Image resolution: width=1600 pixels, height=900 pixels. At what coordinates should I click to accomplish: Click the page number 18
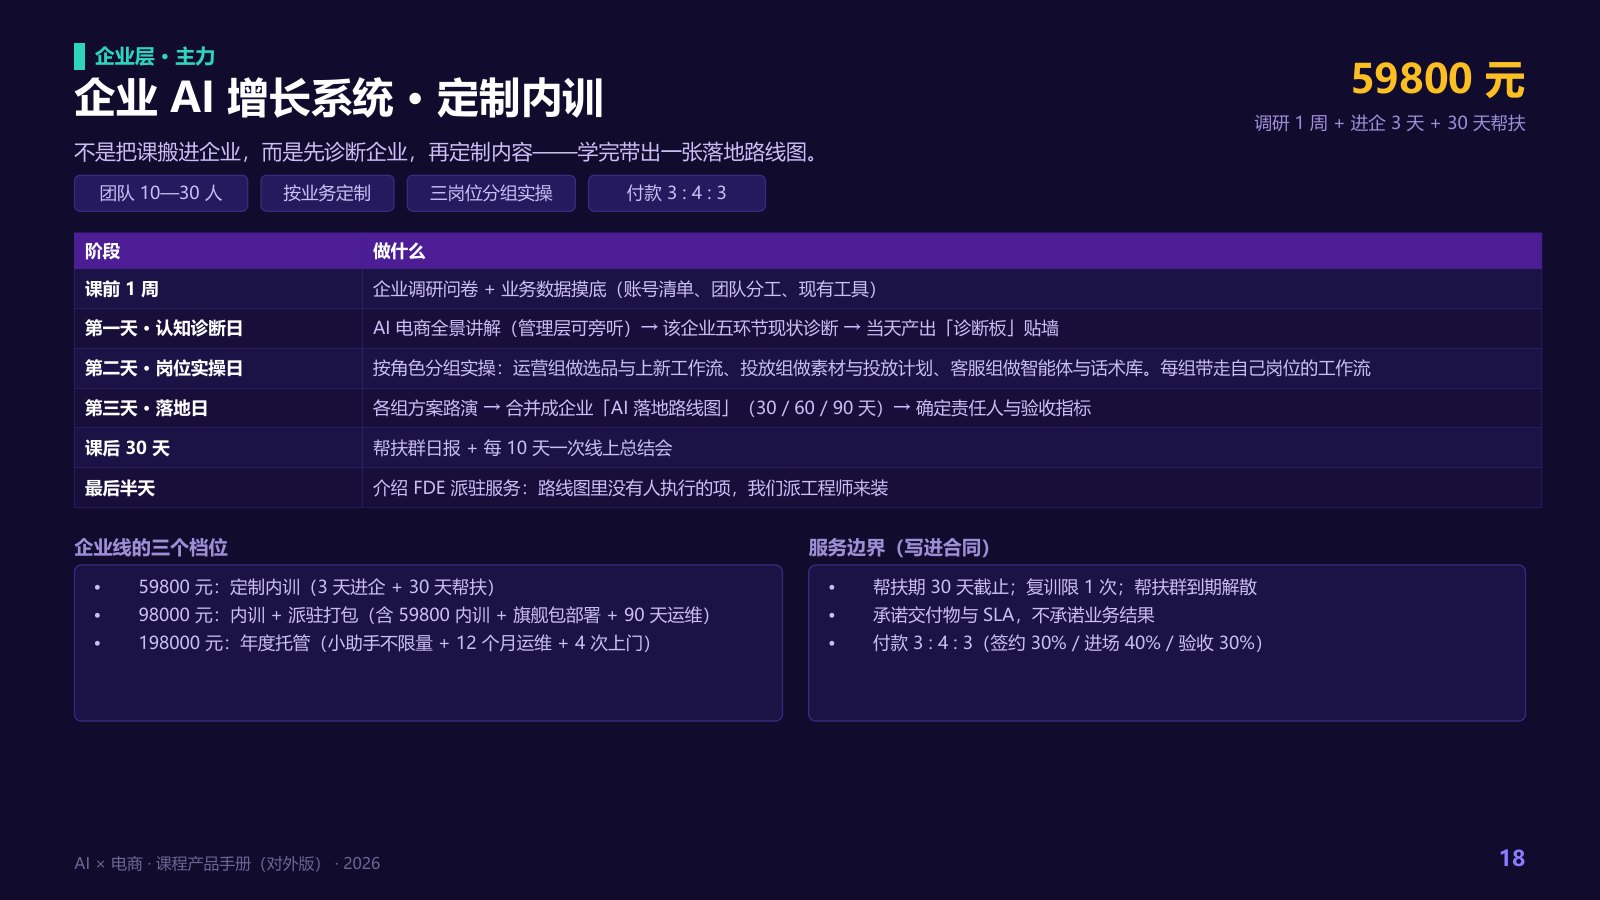1512,858
